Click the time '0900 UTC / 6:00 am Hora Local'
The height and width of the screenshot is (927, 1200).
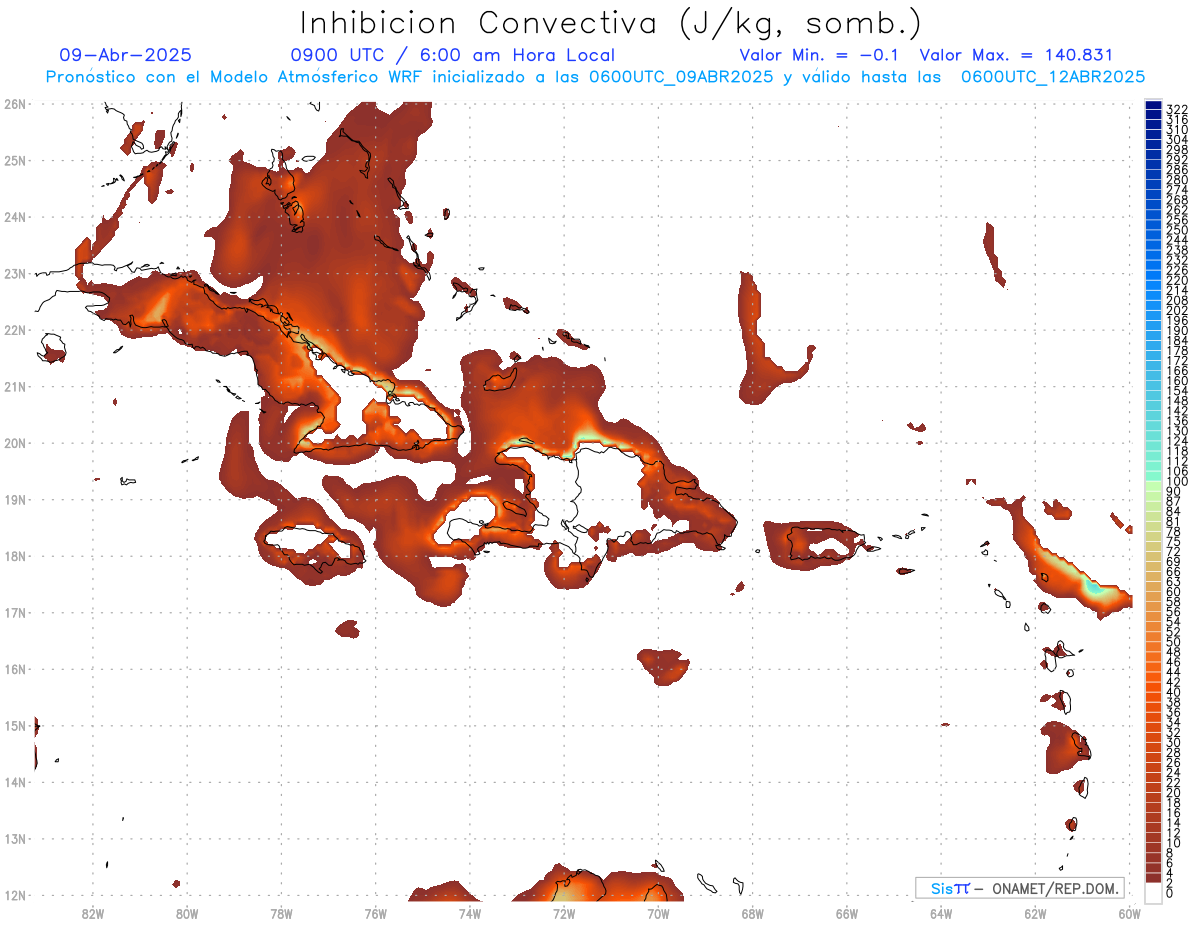tap(452, 55)
